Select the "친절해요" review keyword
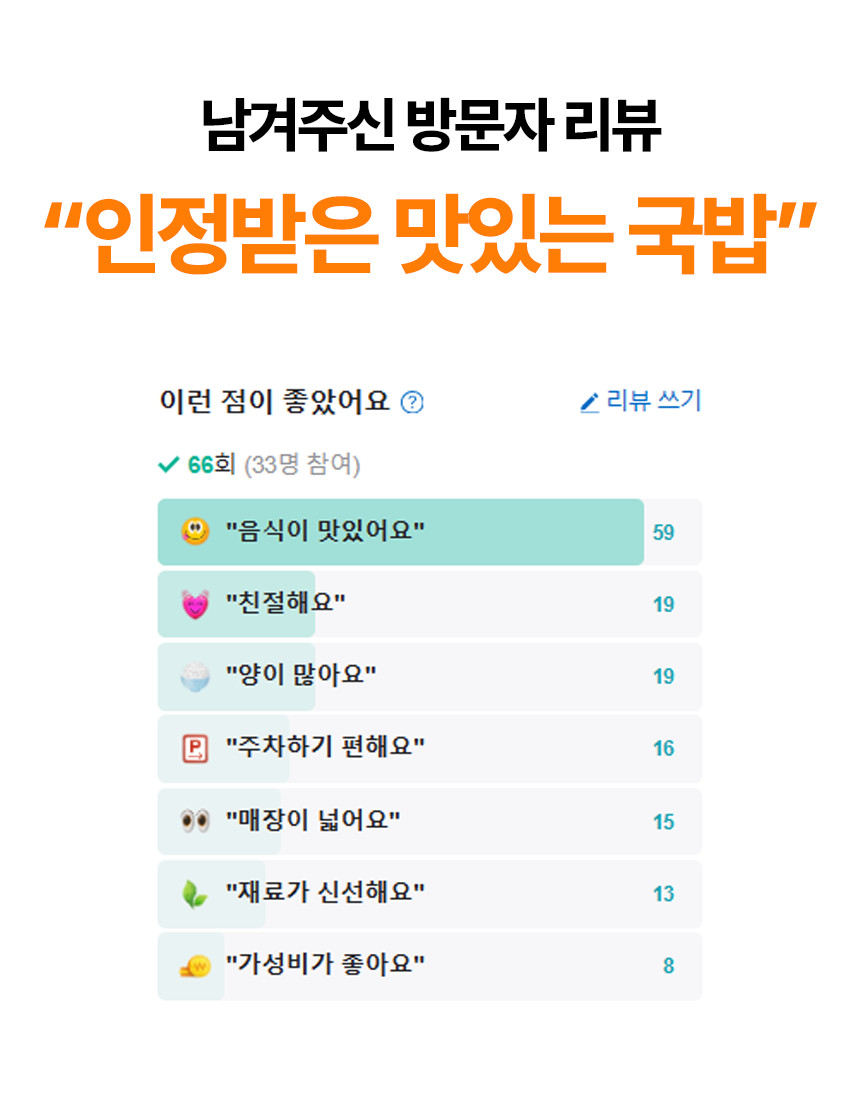 pyautogui.click(x=286, y=604)
